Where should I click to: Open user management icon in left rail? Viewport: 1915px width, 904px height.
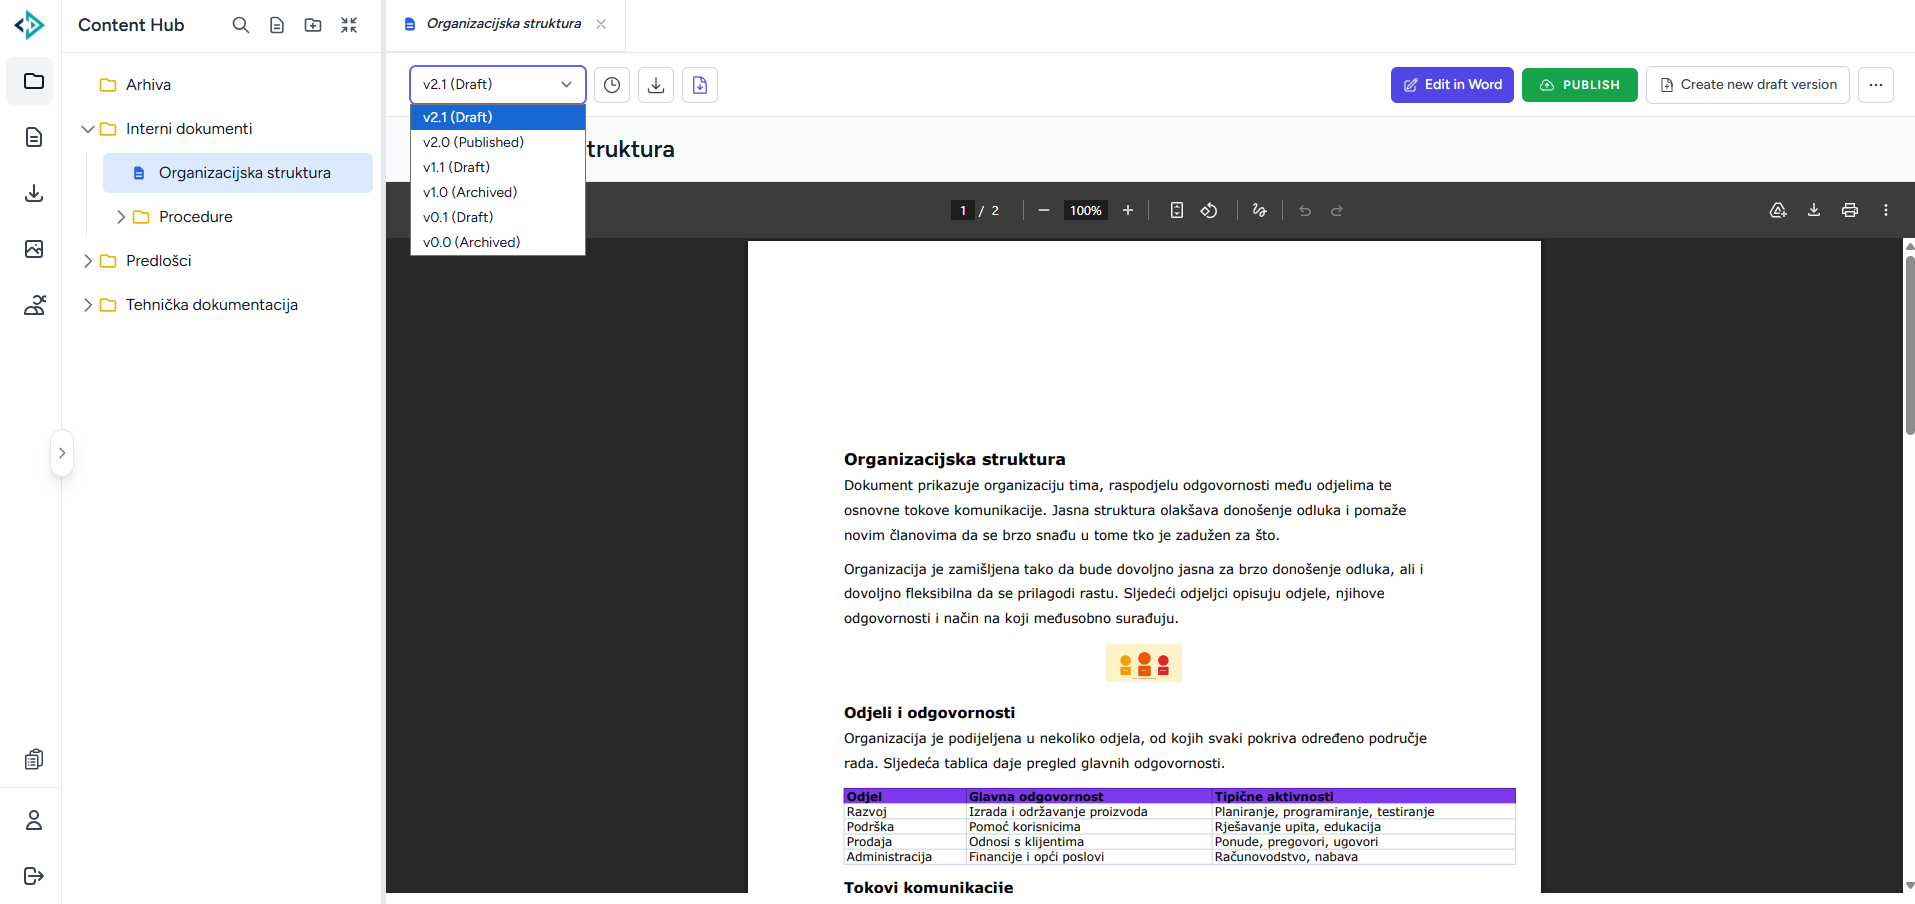coord(34,305)
